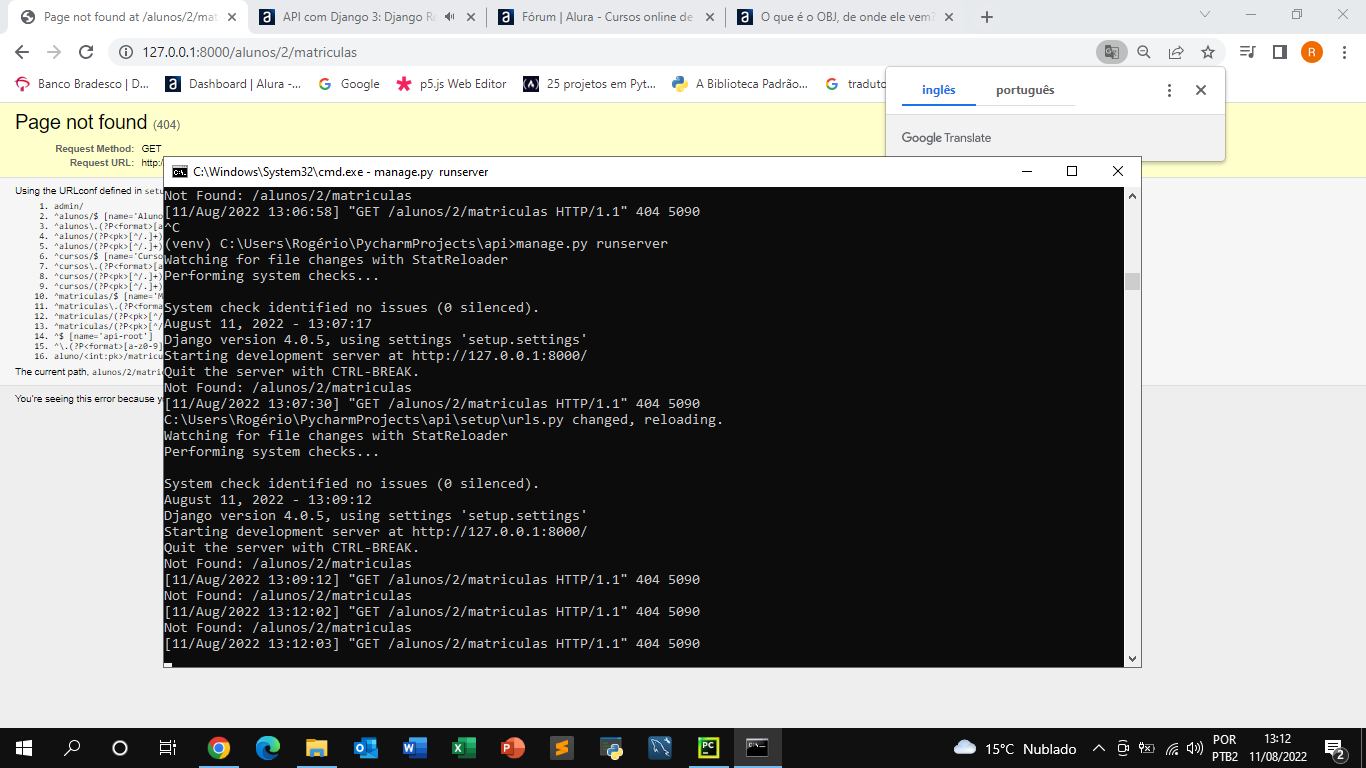The width and height of the screenshot is (1366, 768).
Task: Open Excel from the taskbar
Action: point(464,748)
